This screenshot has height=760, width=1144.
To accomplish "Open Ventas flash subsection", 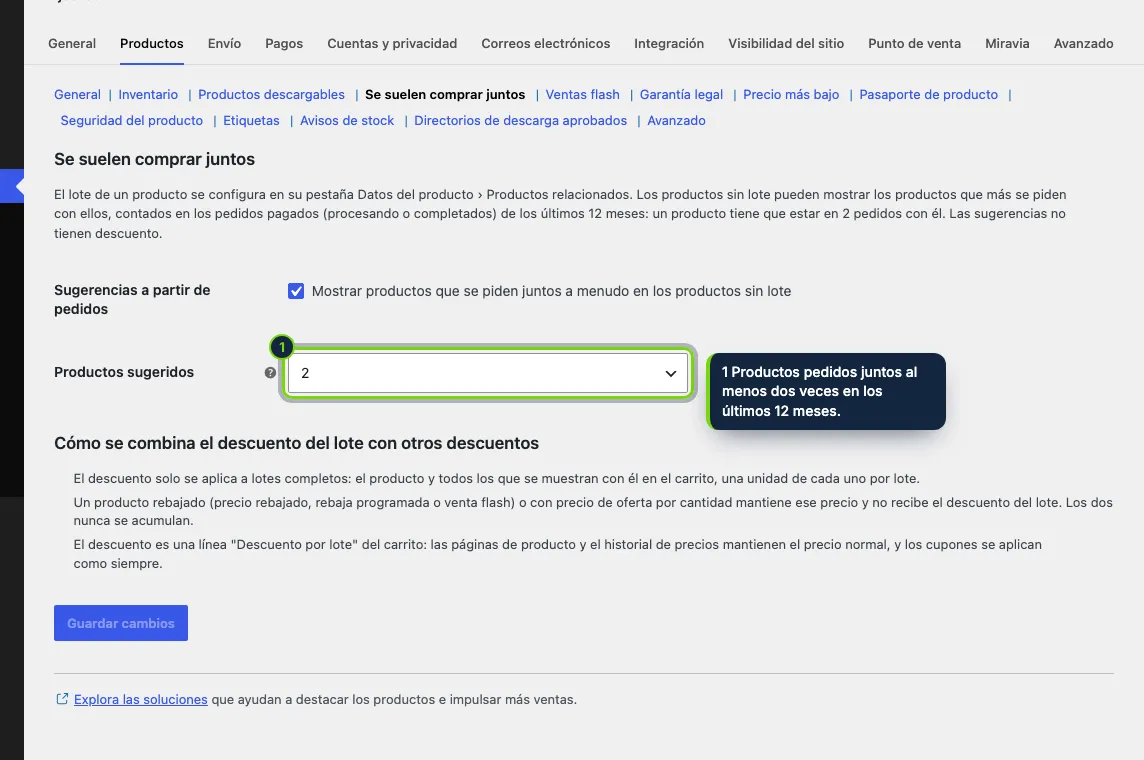I will [582, 94].
